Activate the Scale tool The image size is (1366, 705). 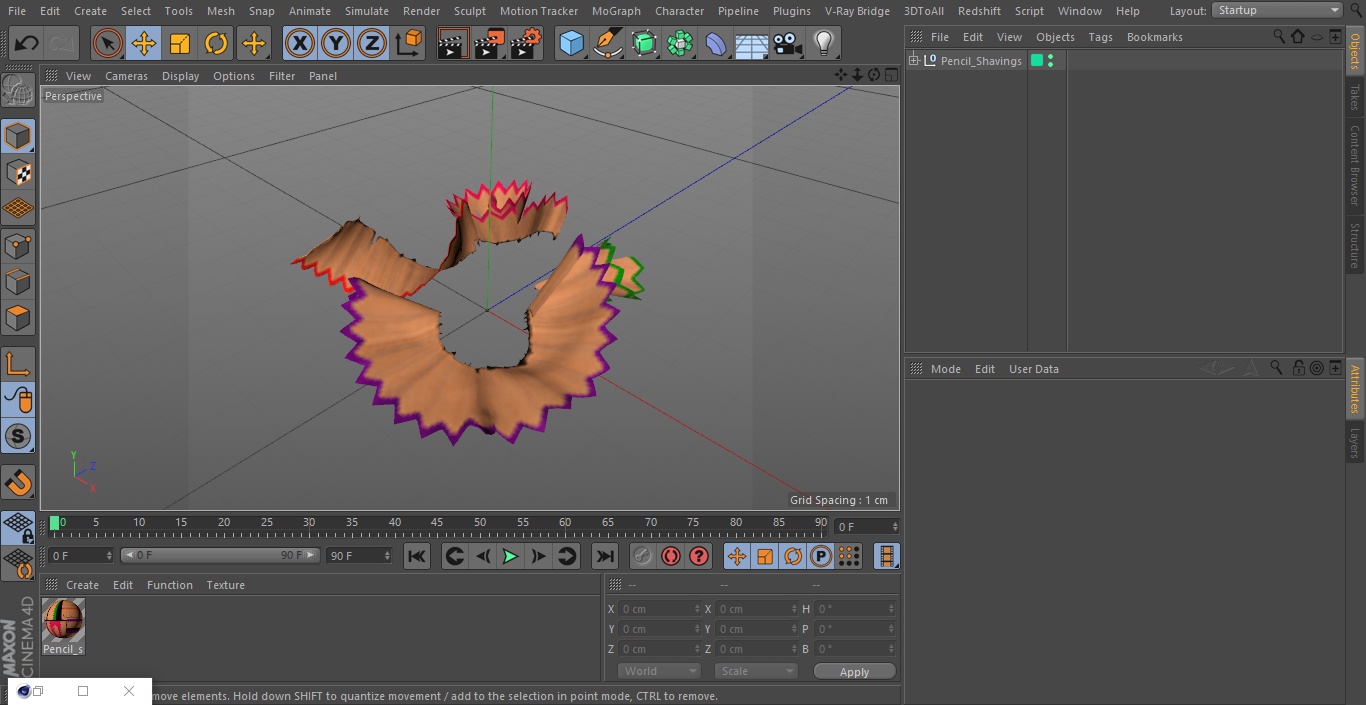[x=180, y=44]
